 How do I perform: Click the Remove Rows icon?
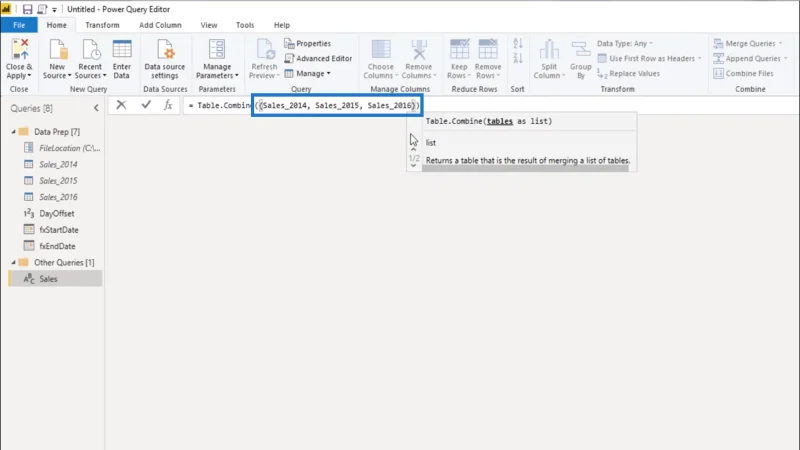pyautogui.click(x=488, y=49)
